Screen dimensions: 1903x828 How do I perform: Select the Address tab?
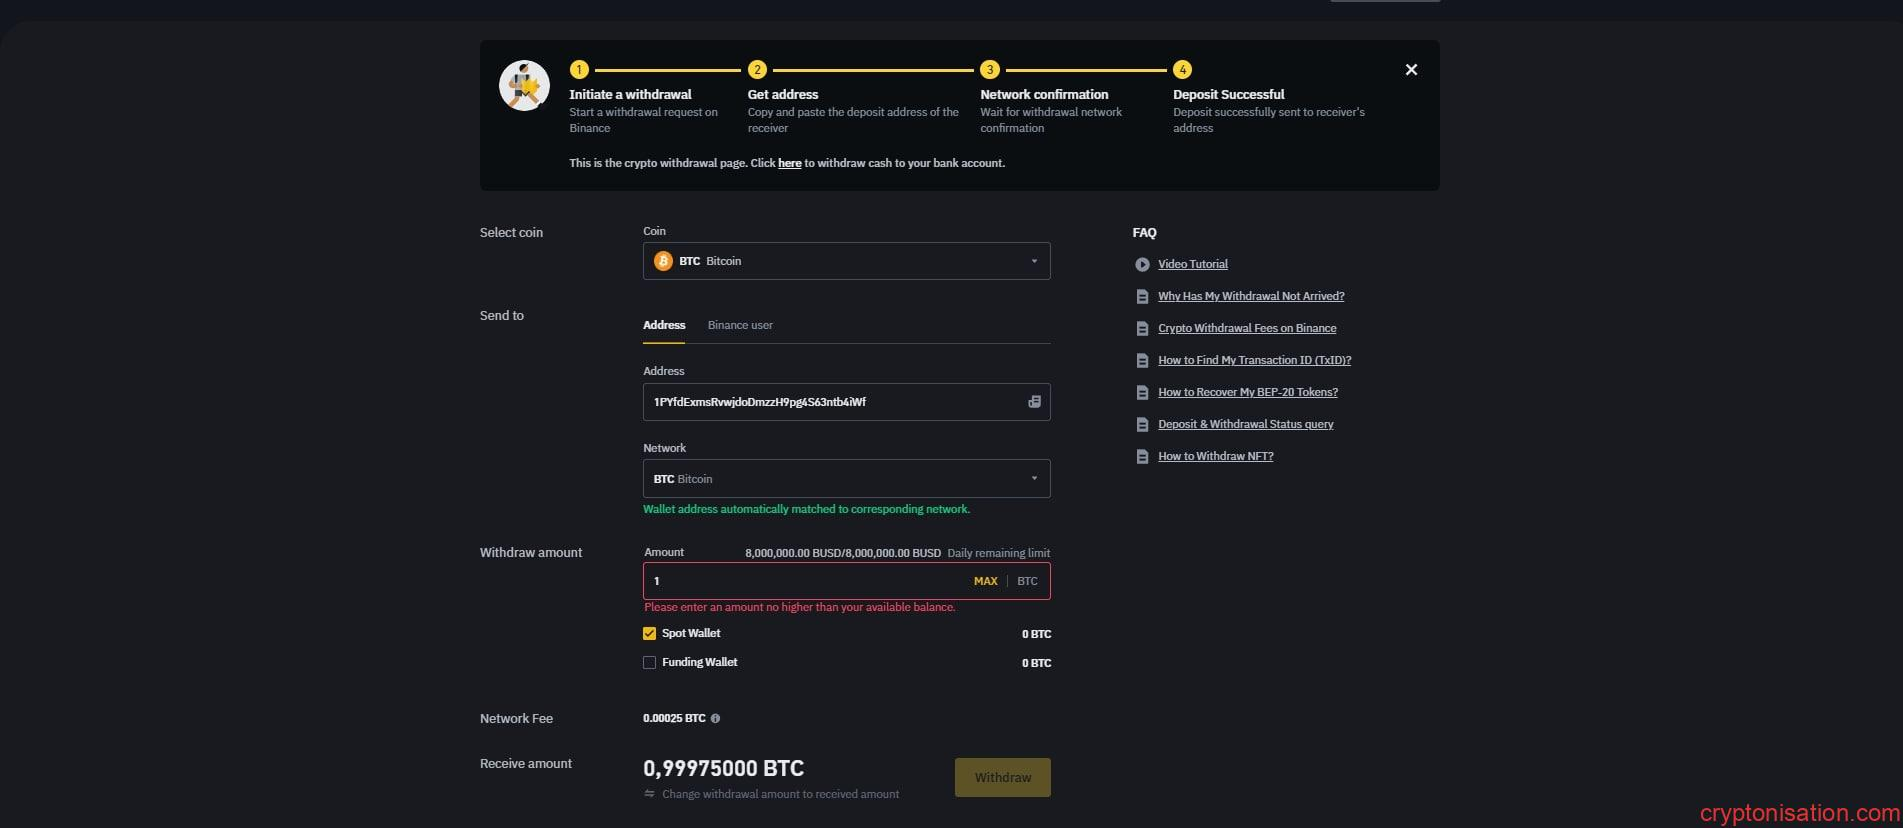(664, 325)
